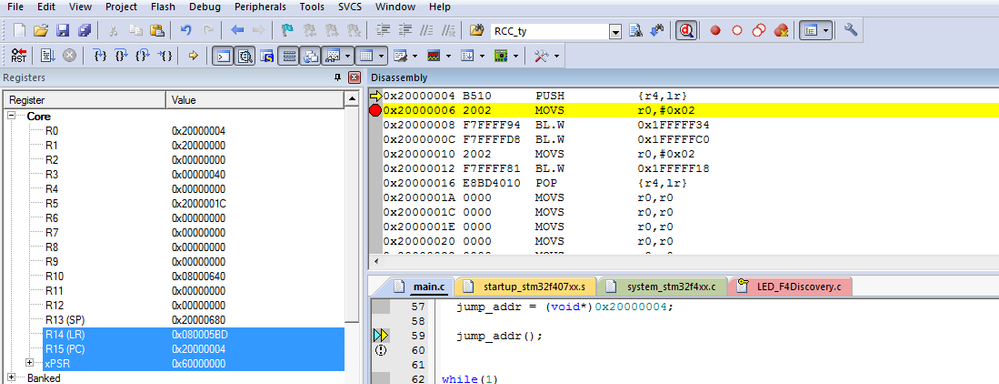Image resolution: width=999 pixels, height=384 pixels.
Task: Click the Register column header
Action: click(x=85, y=100)
